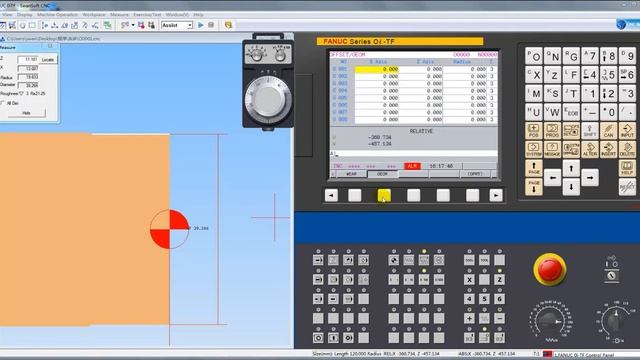Viewport: 640px width, 360px height.
Task: Turn the axis selector knob on pendant
Action: tap(256, 55)
